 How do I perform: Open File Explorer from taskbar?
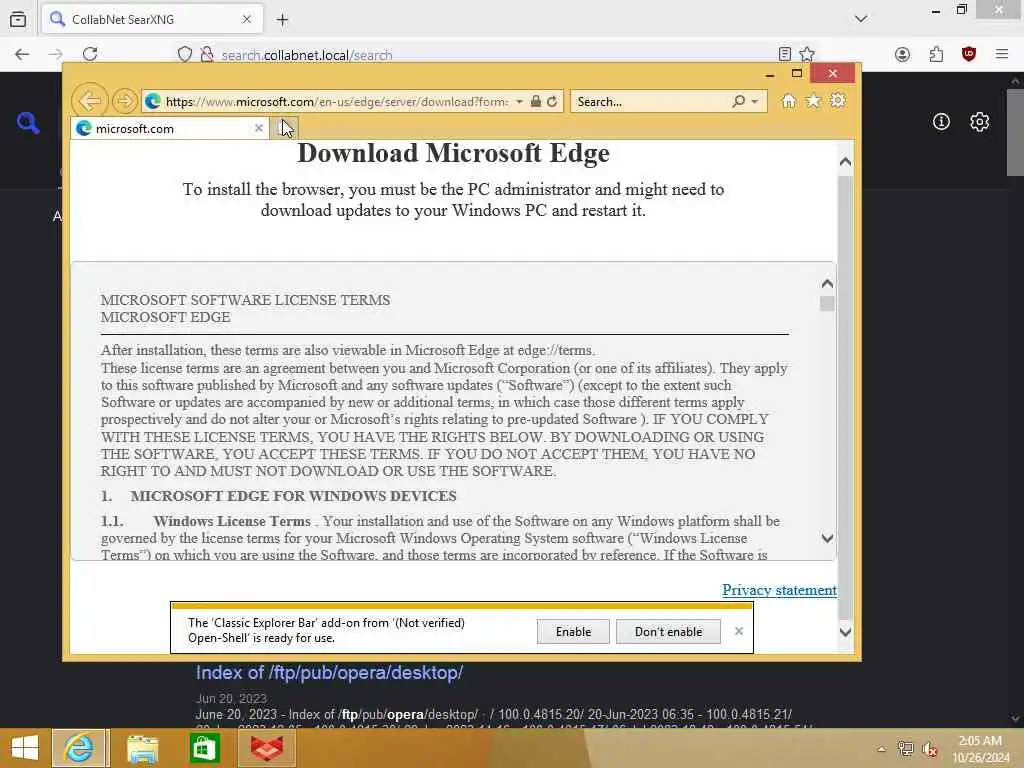click(x=142, y=748)
